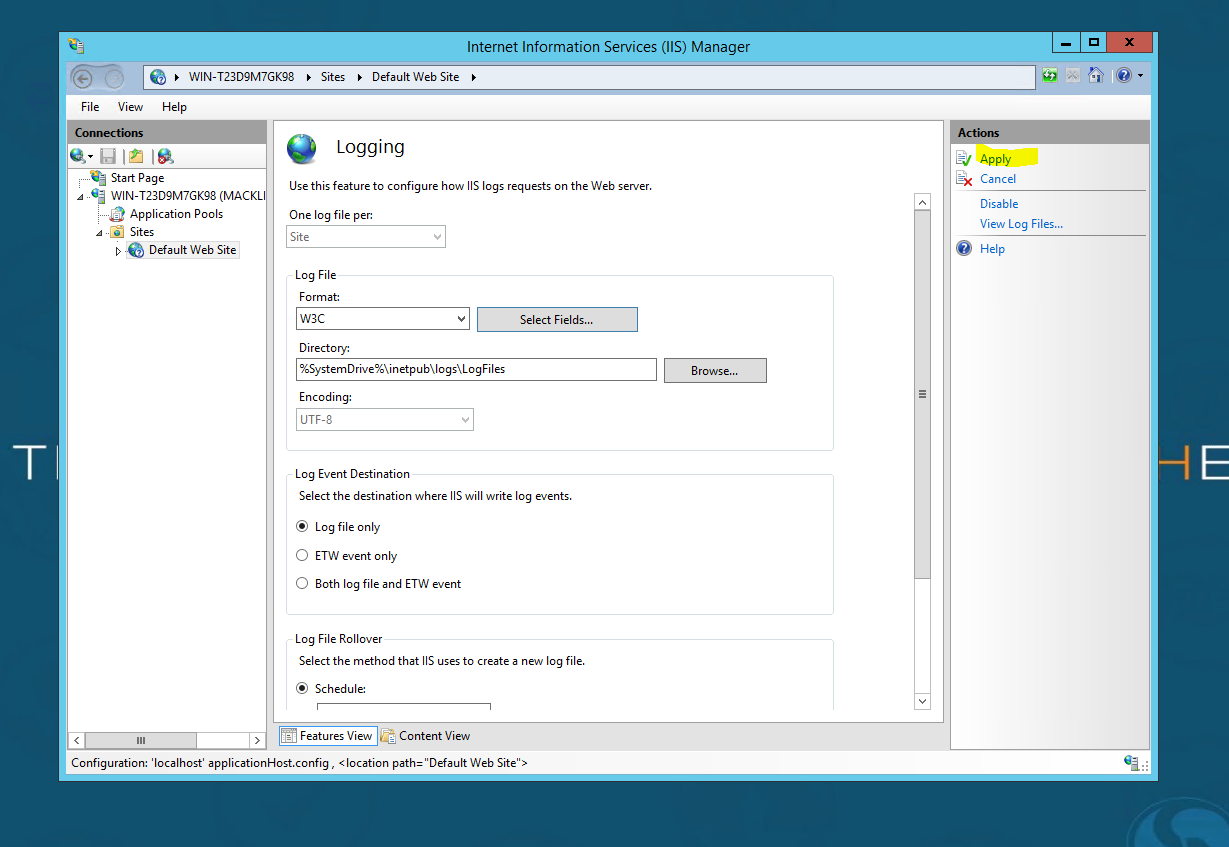This screenshot has width=1229, height=847.
Task: Open the File menu
Action: [x=90, y=107]
